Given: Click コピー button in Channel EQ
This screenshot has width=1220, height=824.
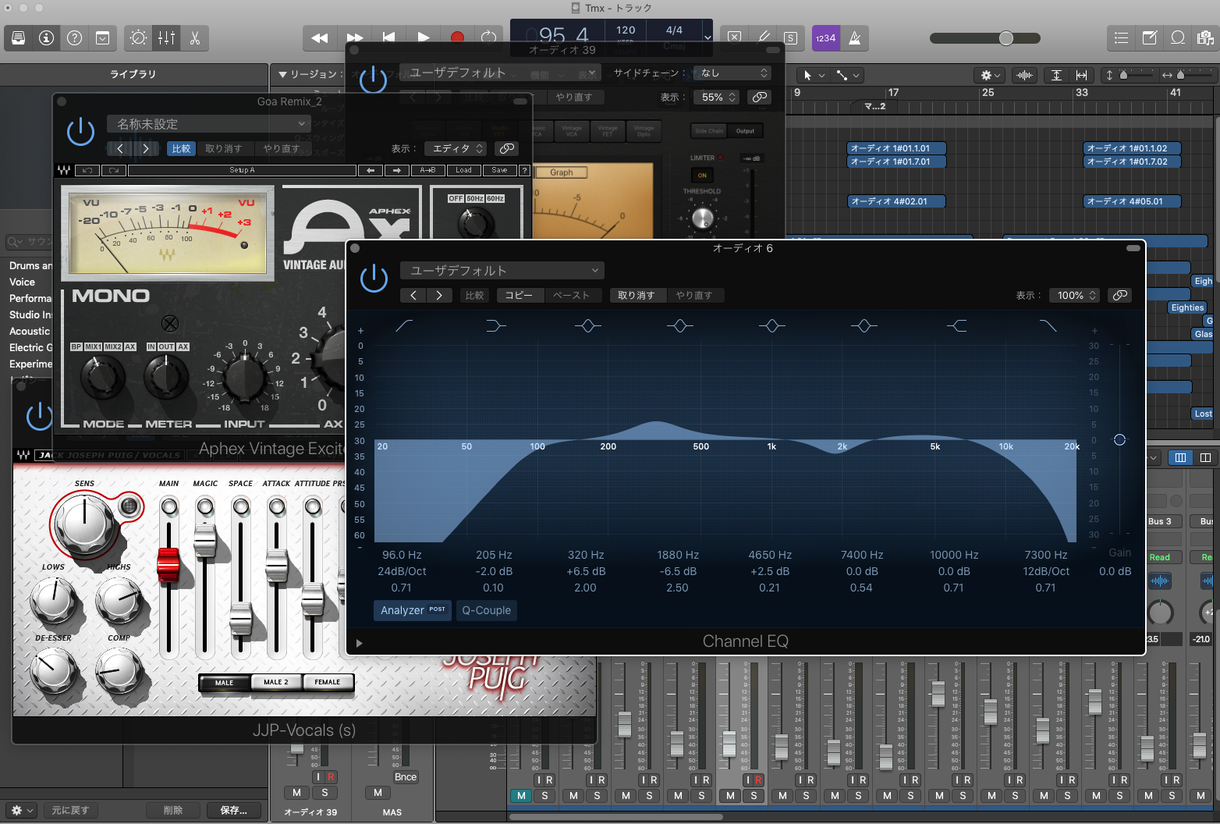Looking at the screenshot, I should (x=519, y=296).
